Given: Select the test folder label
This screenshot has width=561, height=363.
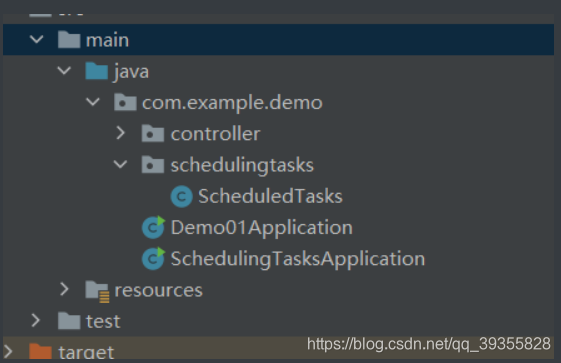Looking at the screenshot, I should (103, 321).
